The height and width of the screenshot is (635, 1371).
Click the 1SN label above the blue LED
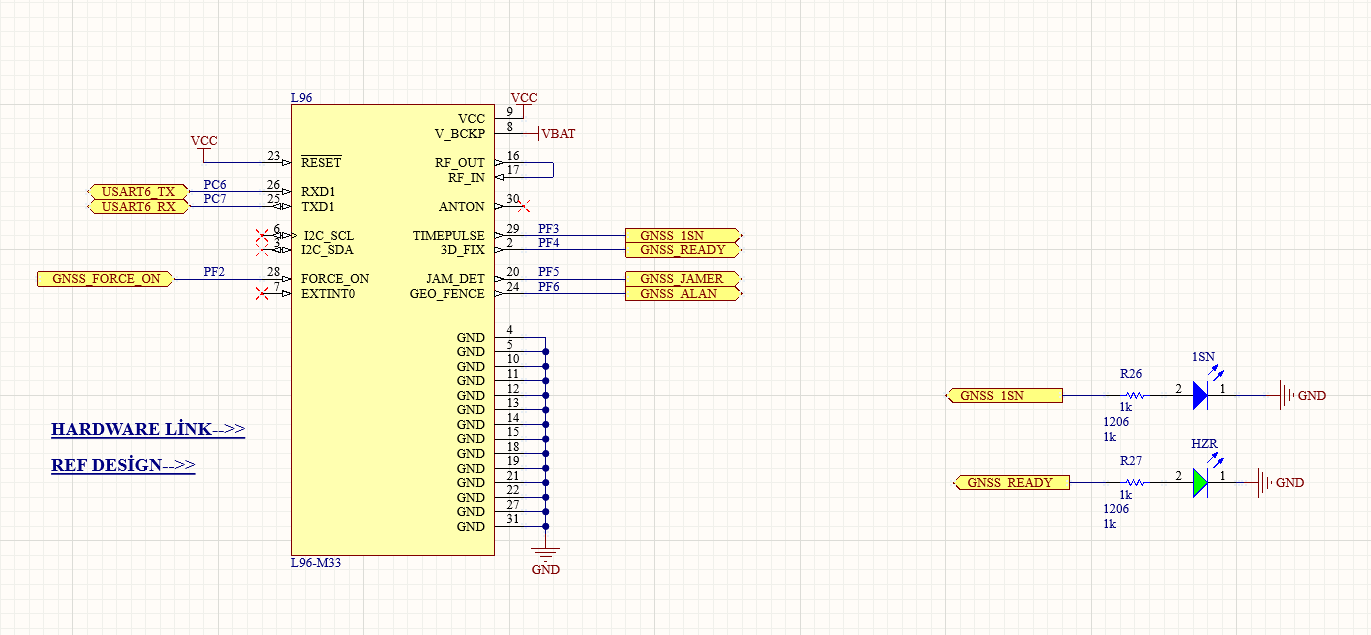(x=1204, y=357)
